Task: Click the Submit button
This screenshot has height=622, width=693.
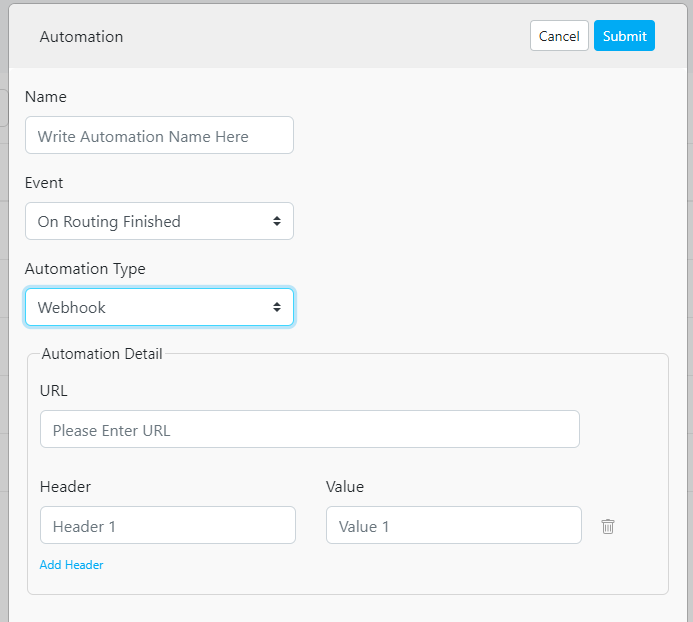Action: tap(624, 36)
